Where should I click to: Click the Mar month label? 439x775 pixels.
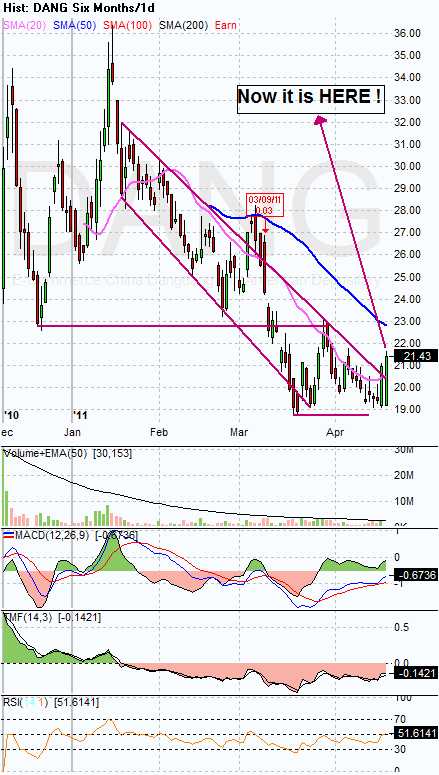[240, 432]
